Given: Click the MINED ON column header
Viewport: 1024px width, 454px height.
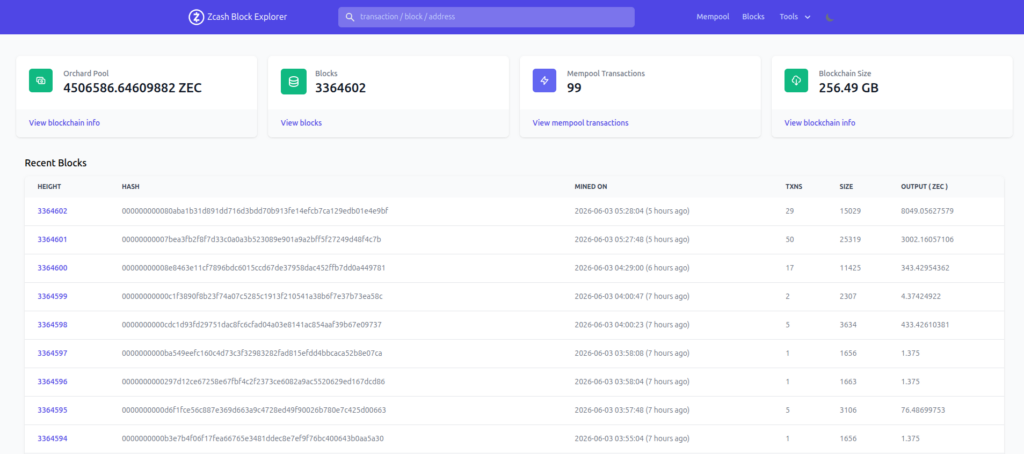Looking at the screenshot, I should tap(591, 187).
